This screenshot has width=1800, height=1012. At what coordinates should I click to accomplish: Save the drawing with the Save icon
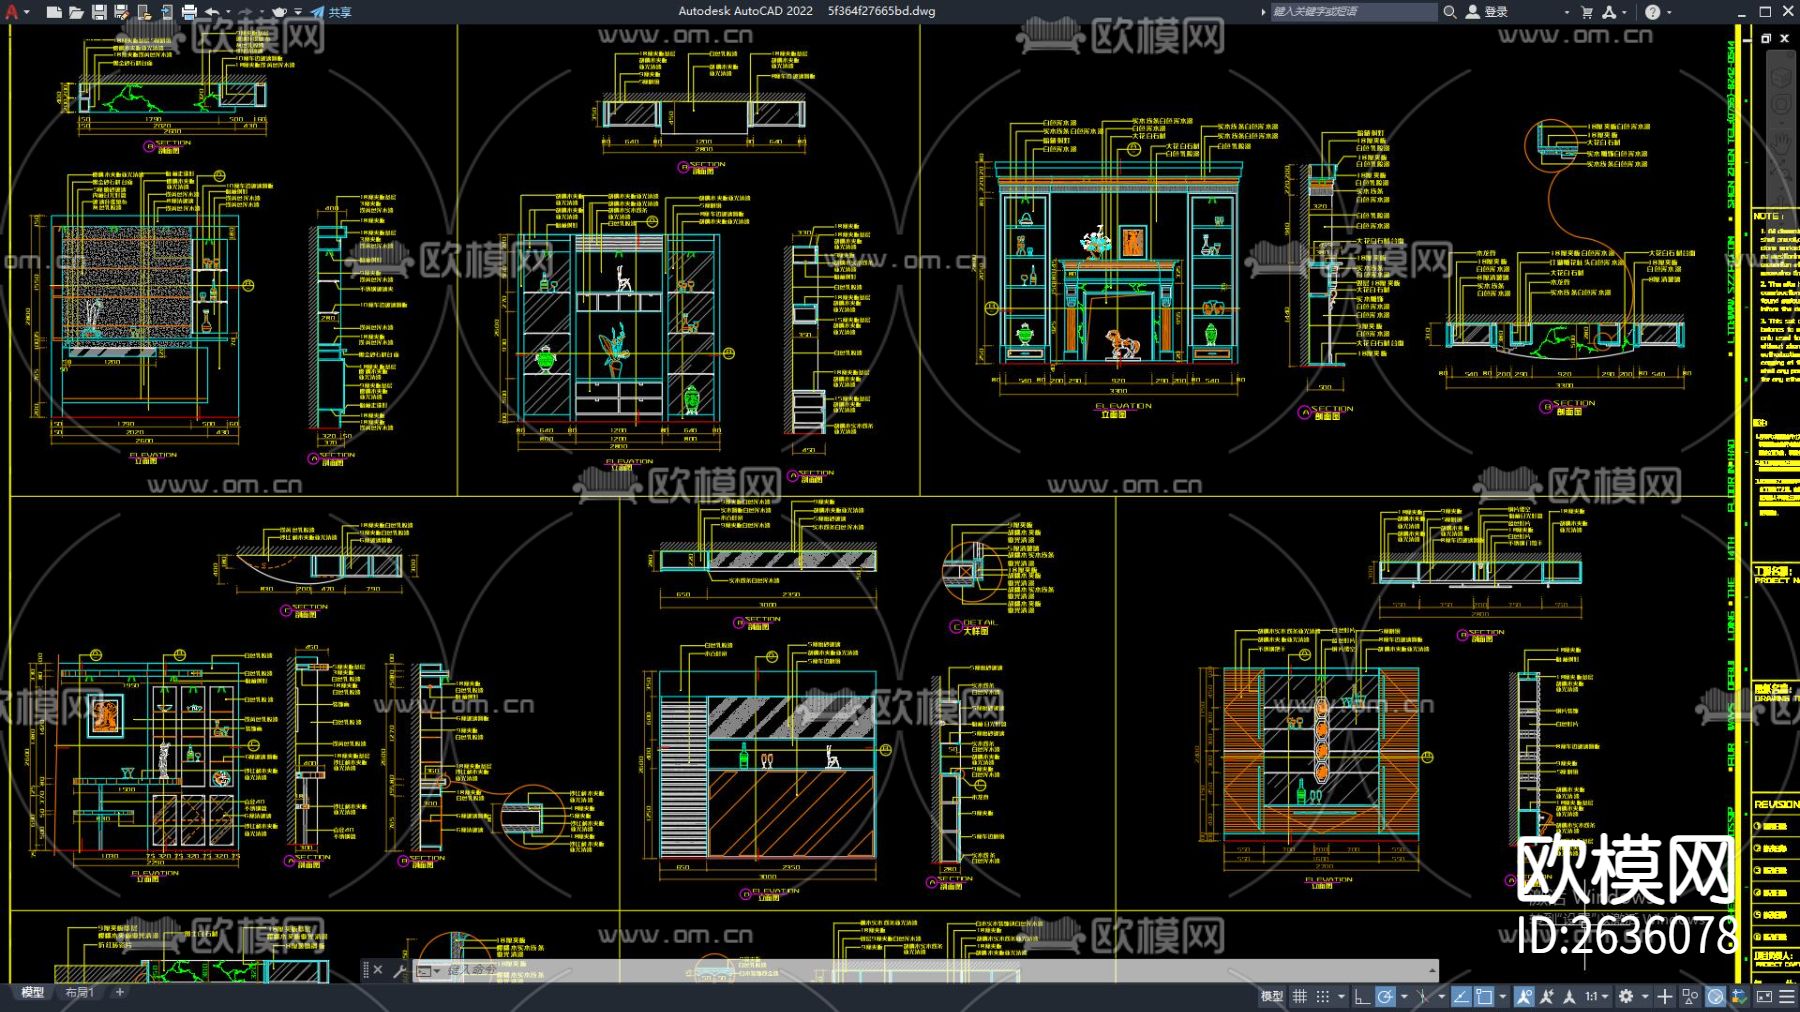pyautogui.click(x=99, y=12)
